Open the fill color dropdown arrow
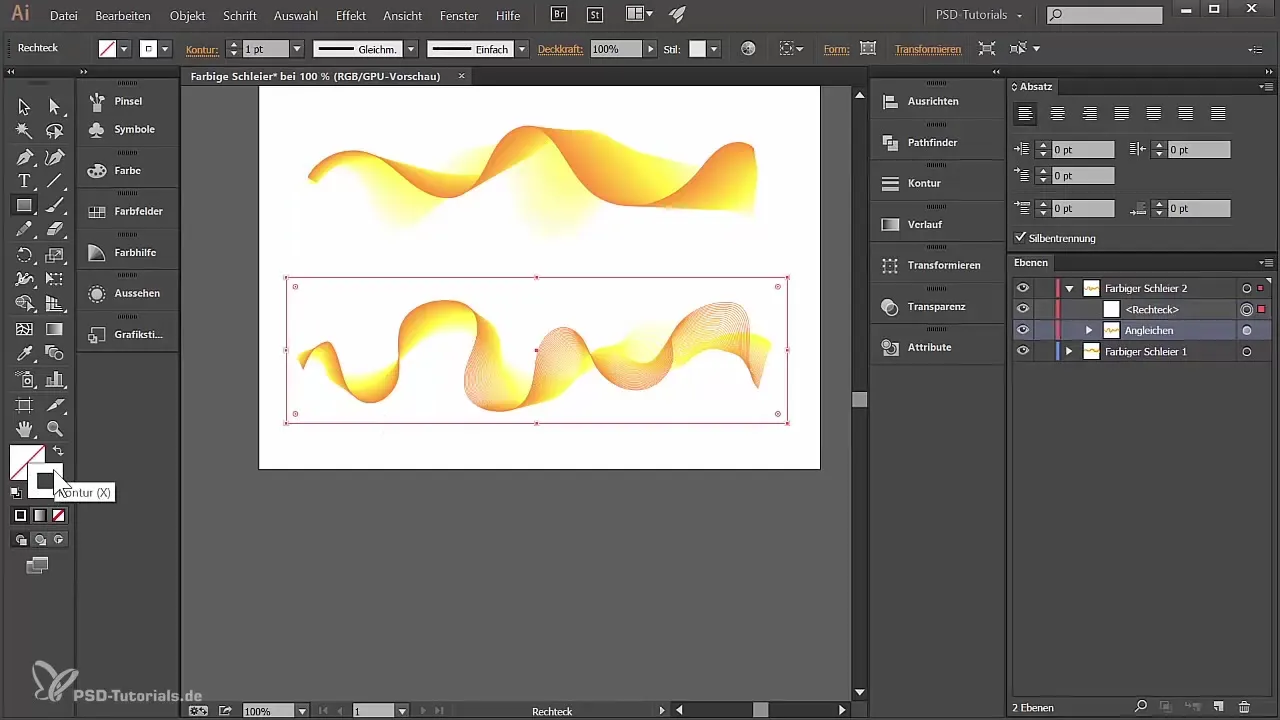 tap(125, 49)
